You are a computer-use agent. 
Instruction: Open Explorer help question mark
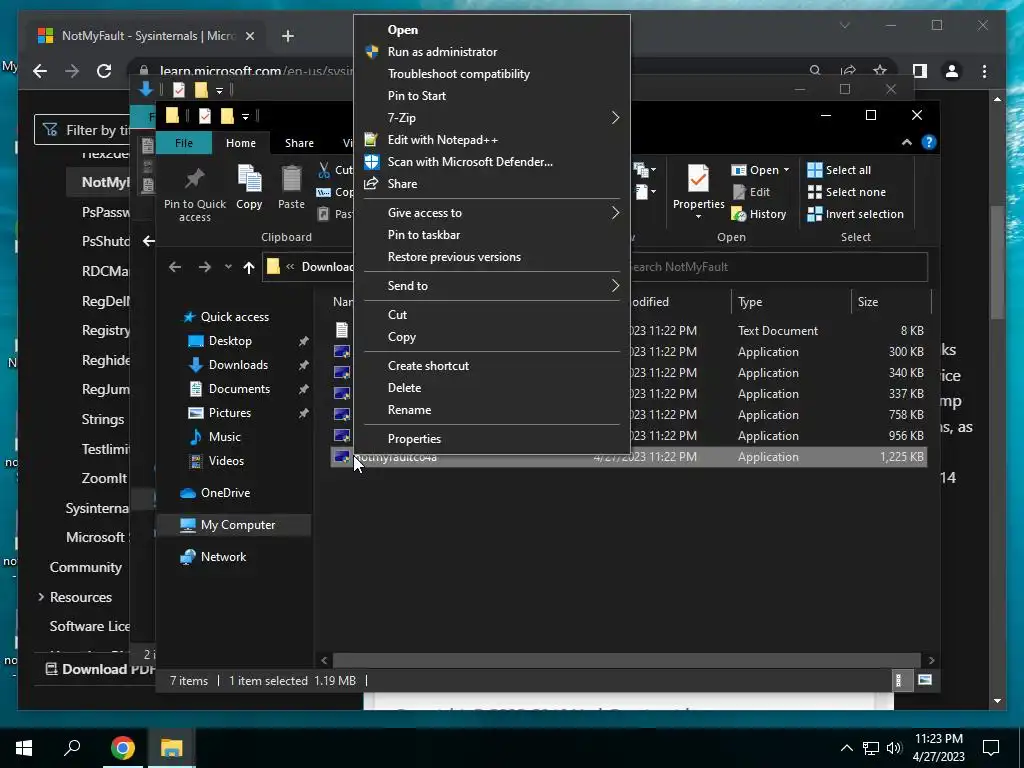pos(929,142)
